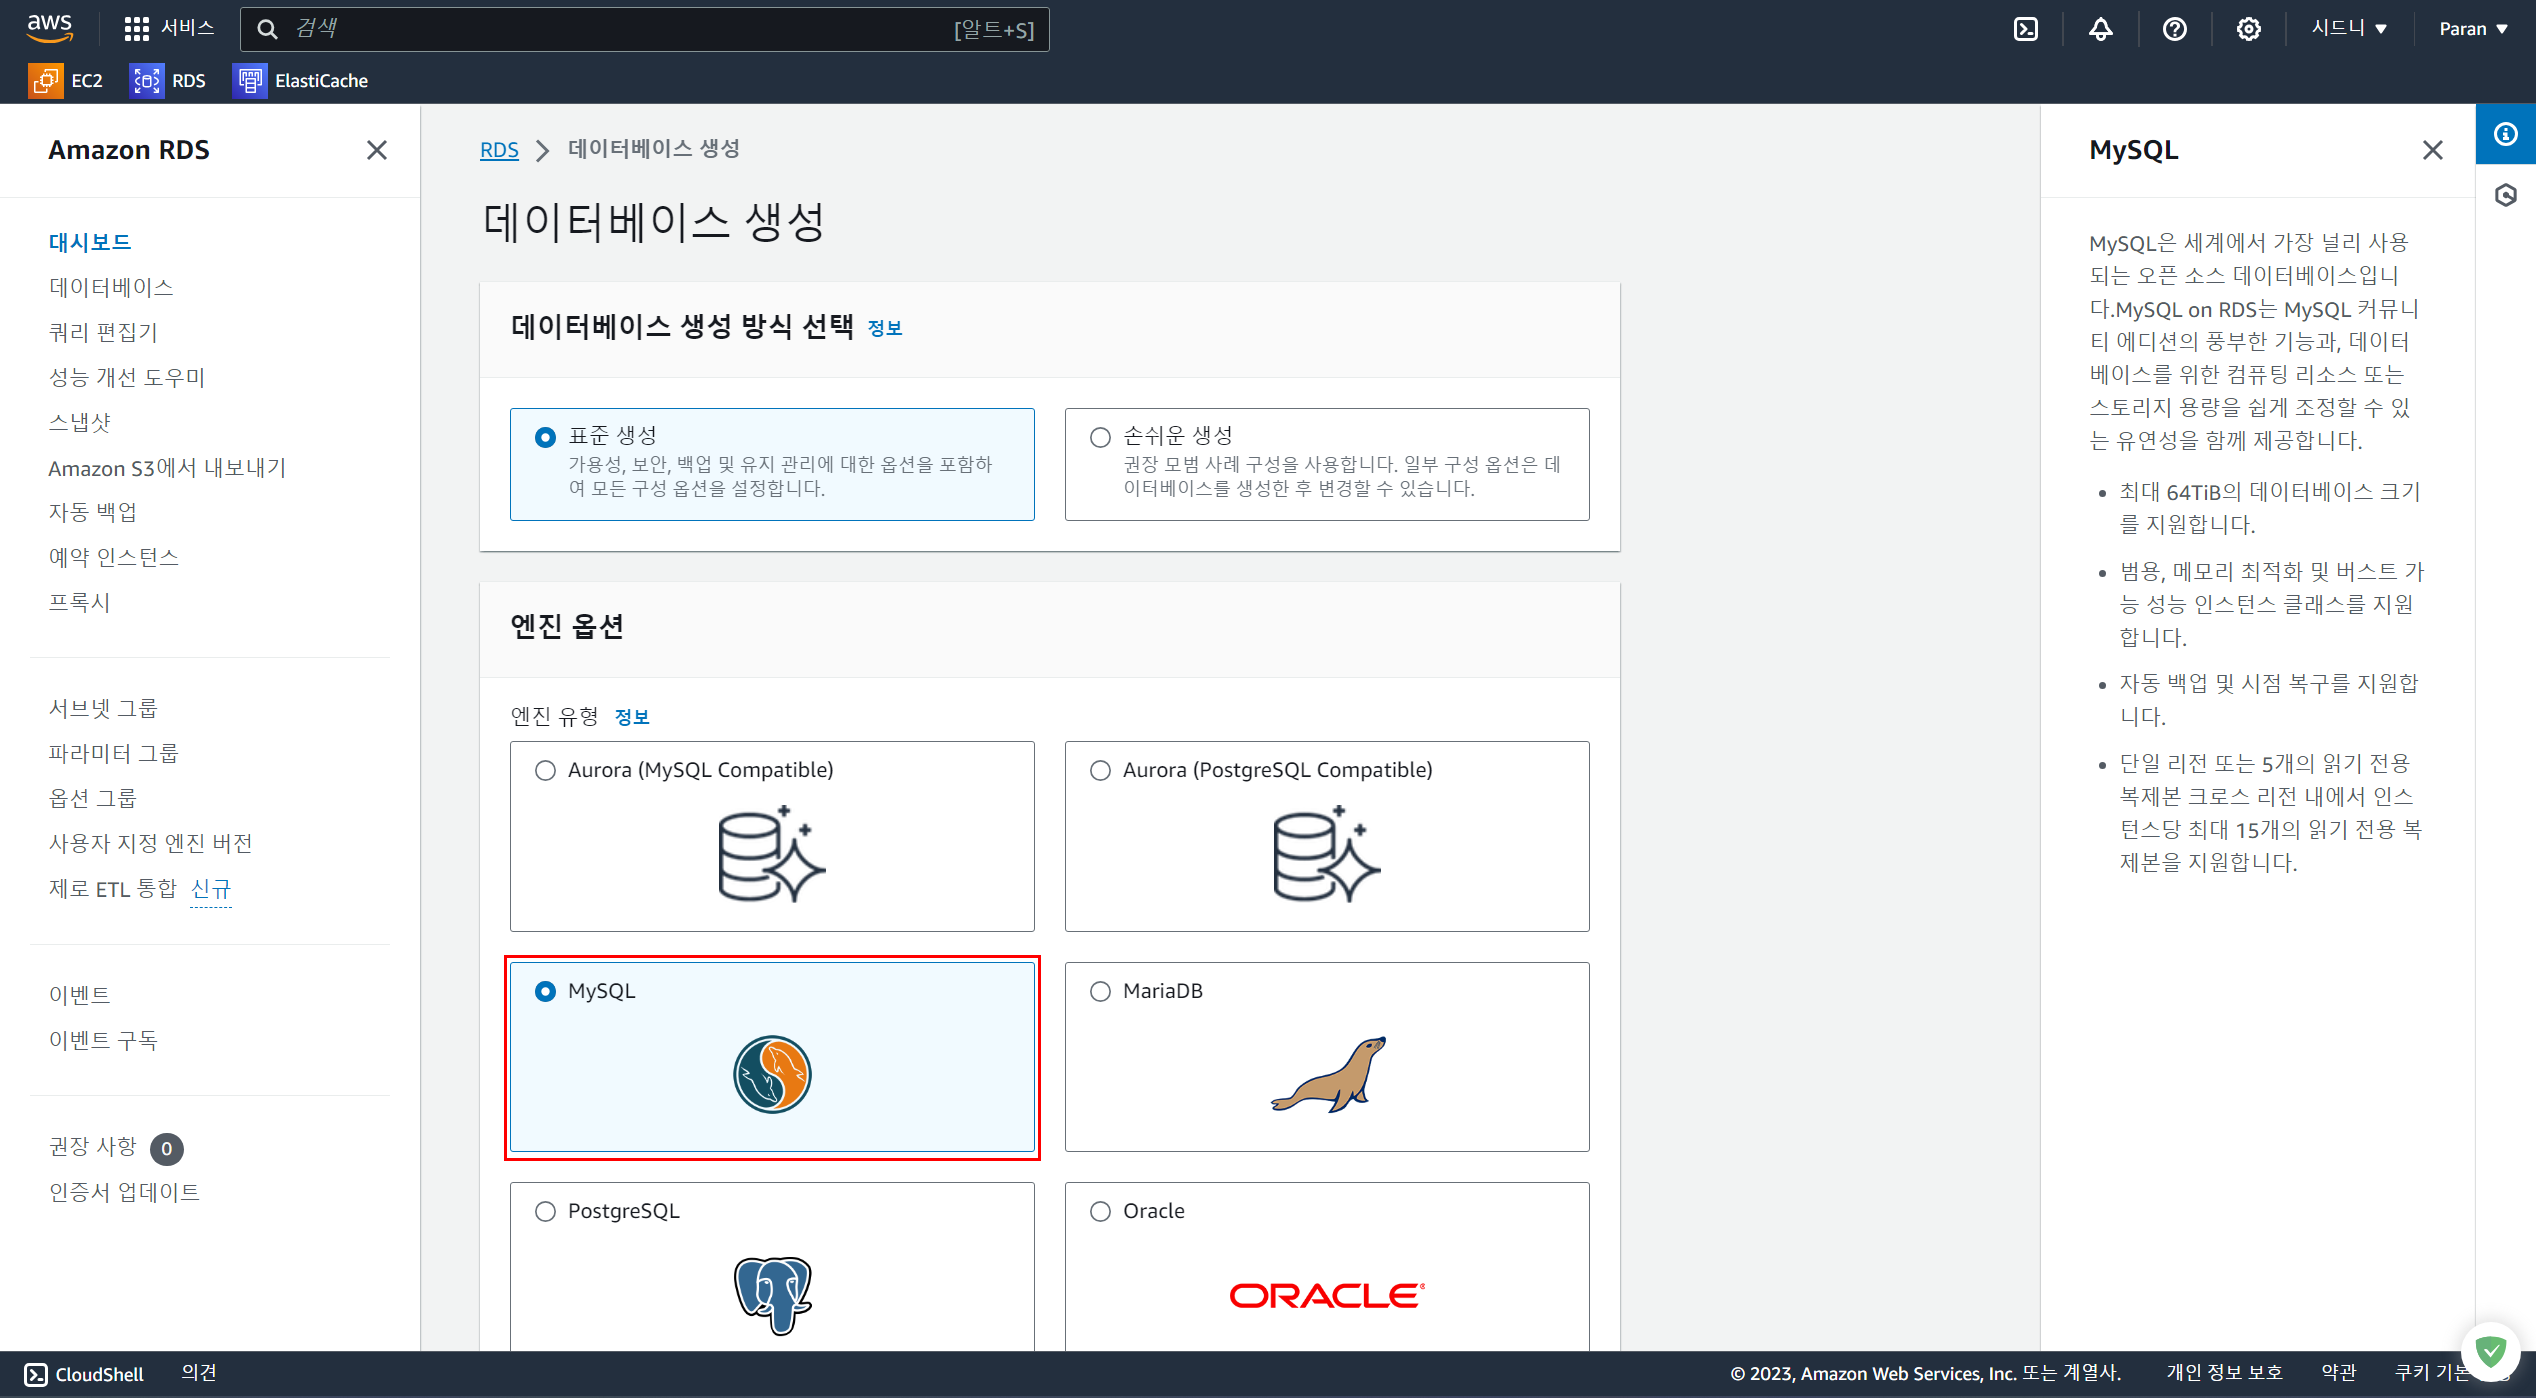The width and height of the screenshot is (2536, 1398).
Task: Open the EC2 shortcut icon
Action: pyautogui.click(x=45, y=81)
